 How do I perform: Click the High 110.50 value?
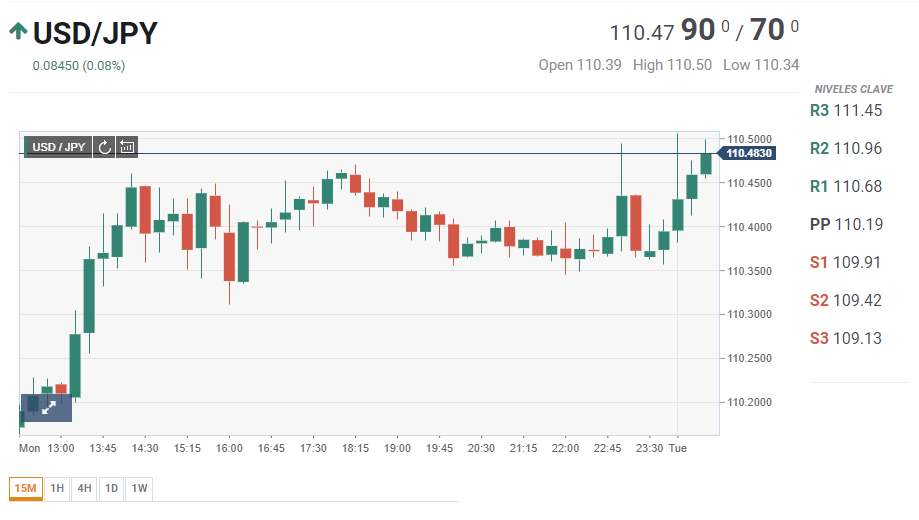coord(672,65)
